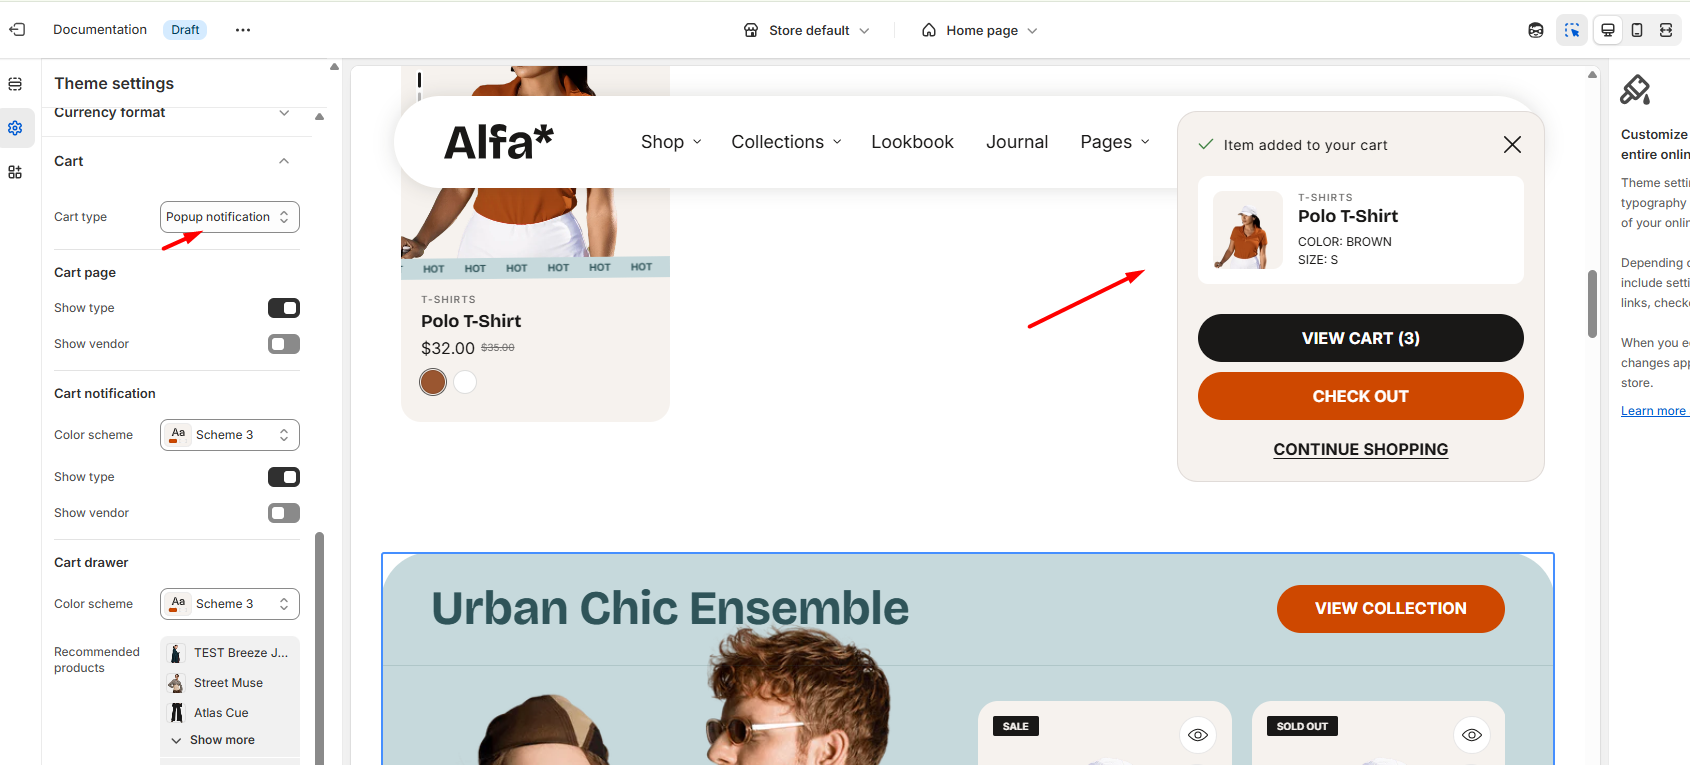Image resolution: width=1690 pixels, height=765 pixels.
Task: Open the App embeds icon in sidebar
Action: click(x=15, y=172)
